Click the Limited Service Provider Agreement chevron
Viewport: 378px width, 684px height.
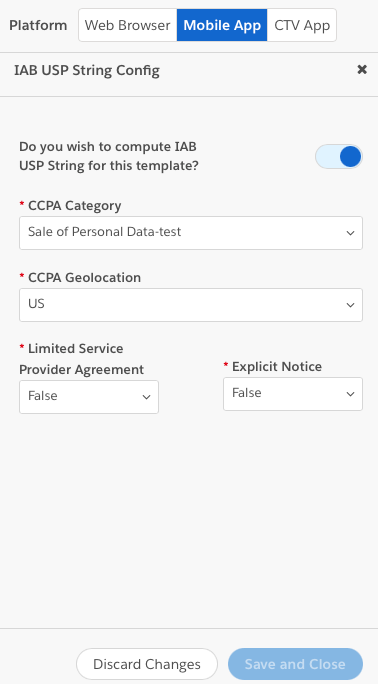tap(146, 397)
